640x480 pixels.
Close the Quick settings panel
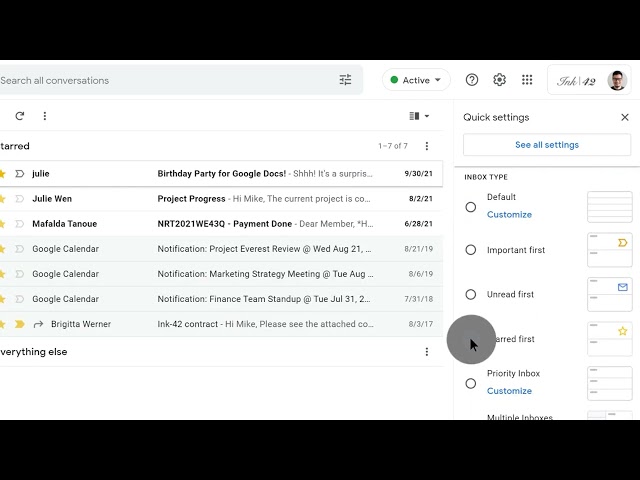pyautogui.click(x=624, y=118)
